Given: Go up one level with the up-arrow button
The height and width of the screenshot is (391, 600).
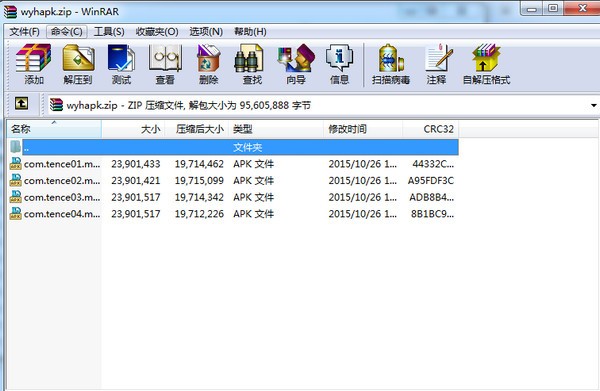Looking at the screenshot, I should click(x=21, y=104).
